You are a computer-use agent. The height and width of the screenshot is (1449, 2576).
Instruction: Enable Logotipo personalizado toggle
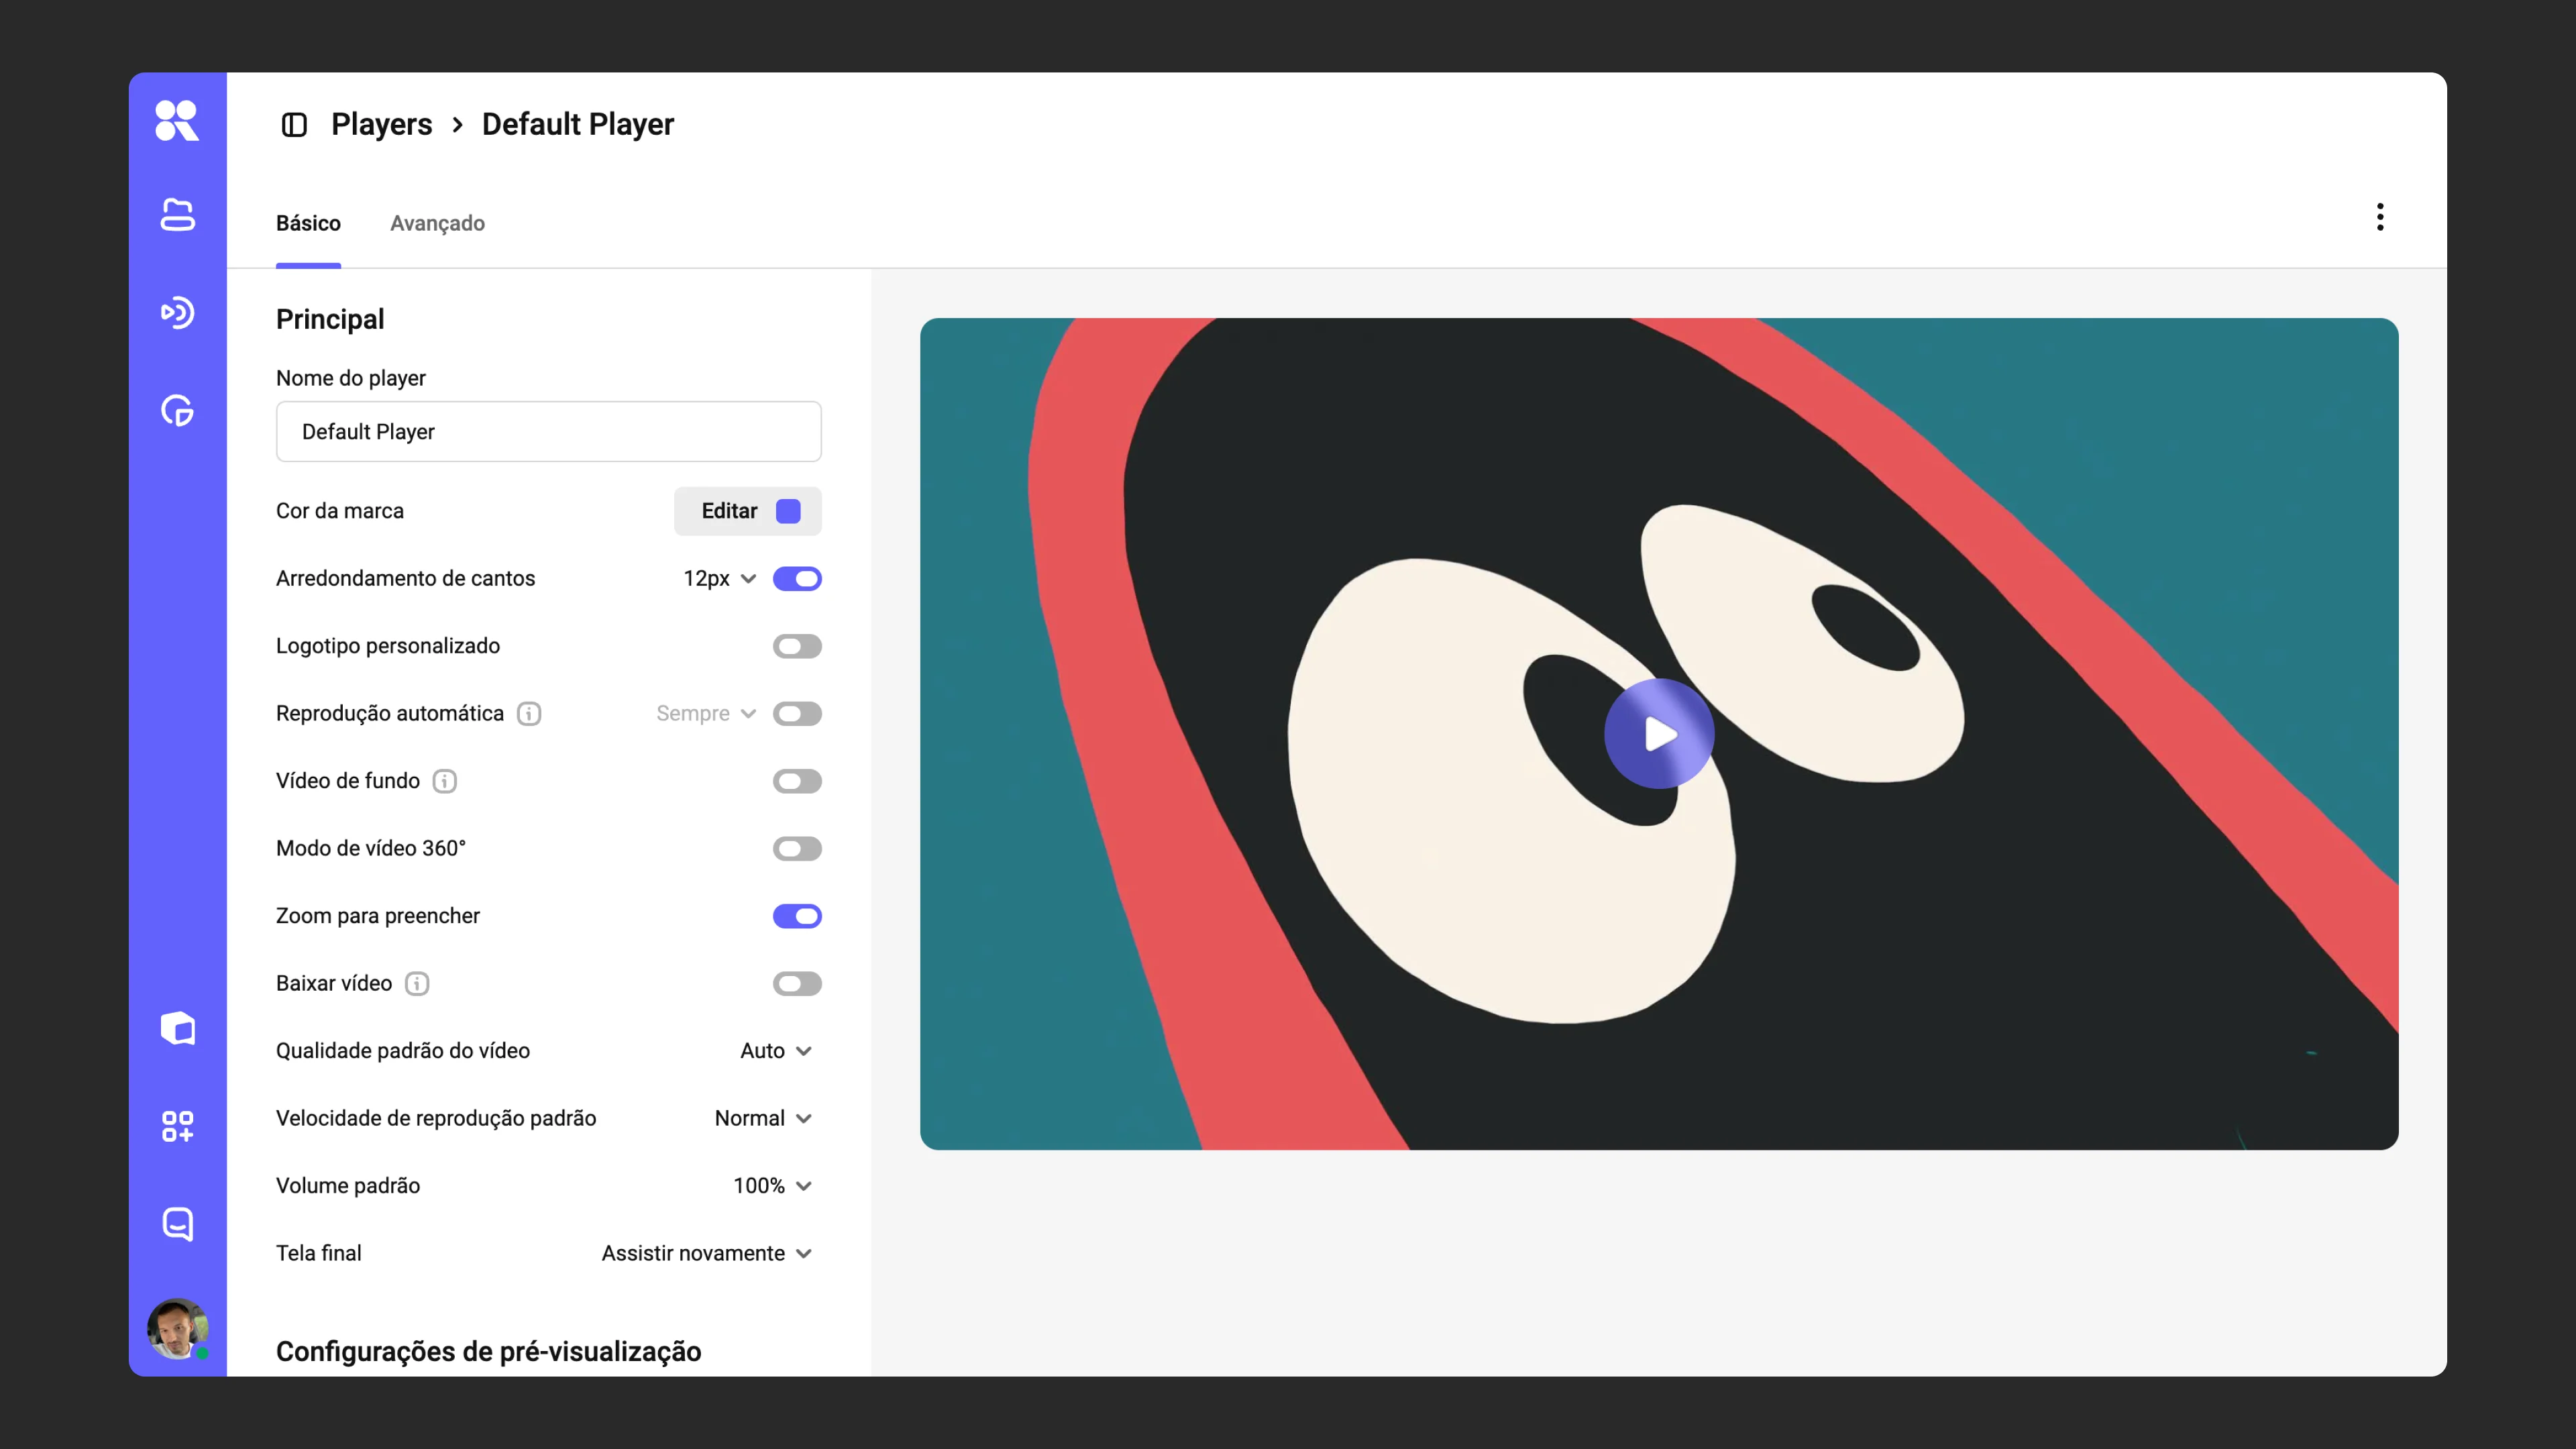point(797,646)
